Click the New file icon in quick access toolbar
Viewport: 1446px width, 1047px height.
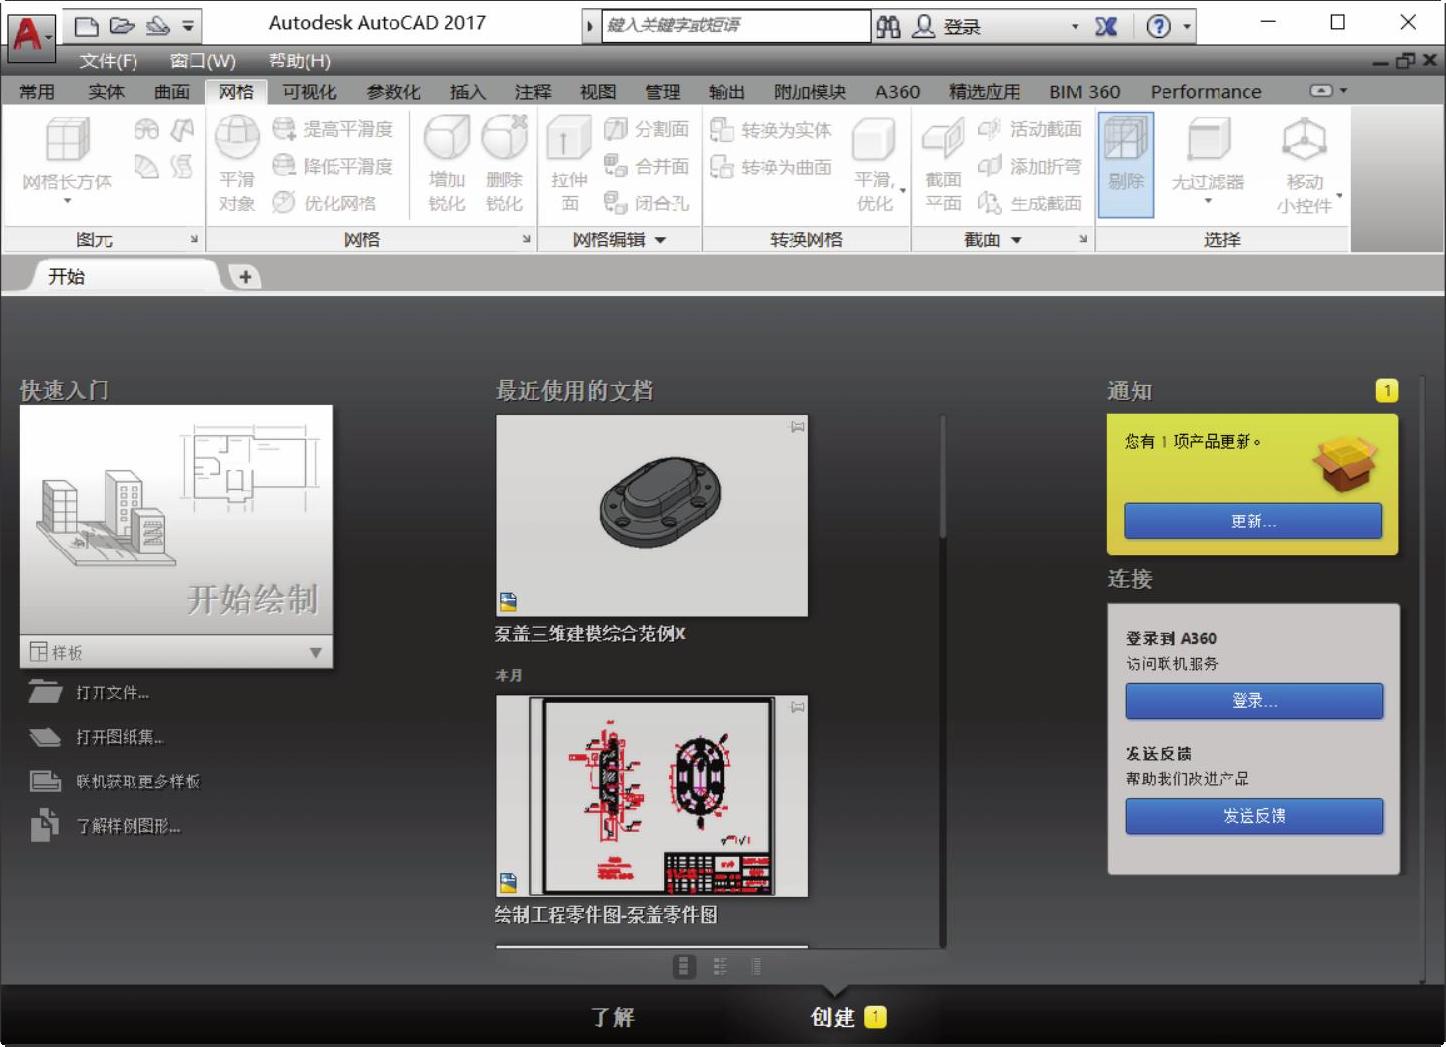(x=87, y=26)
